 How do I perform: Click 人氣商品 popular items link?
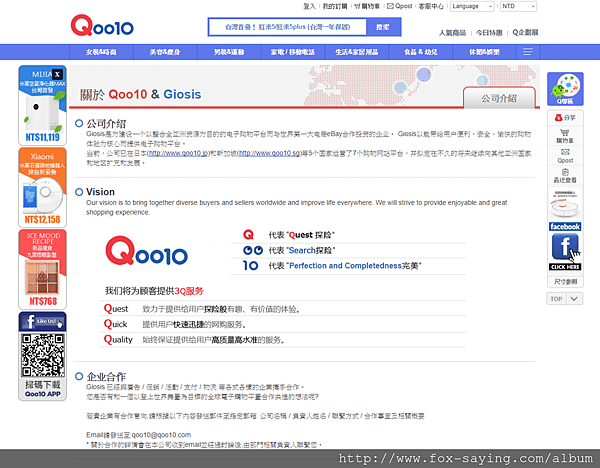click(452, 33)
